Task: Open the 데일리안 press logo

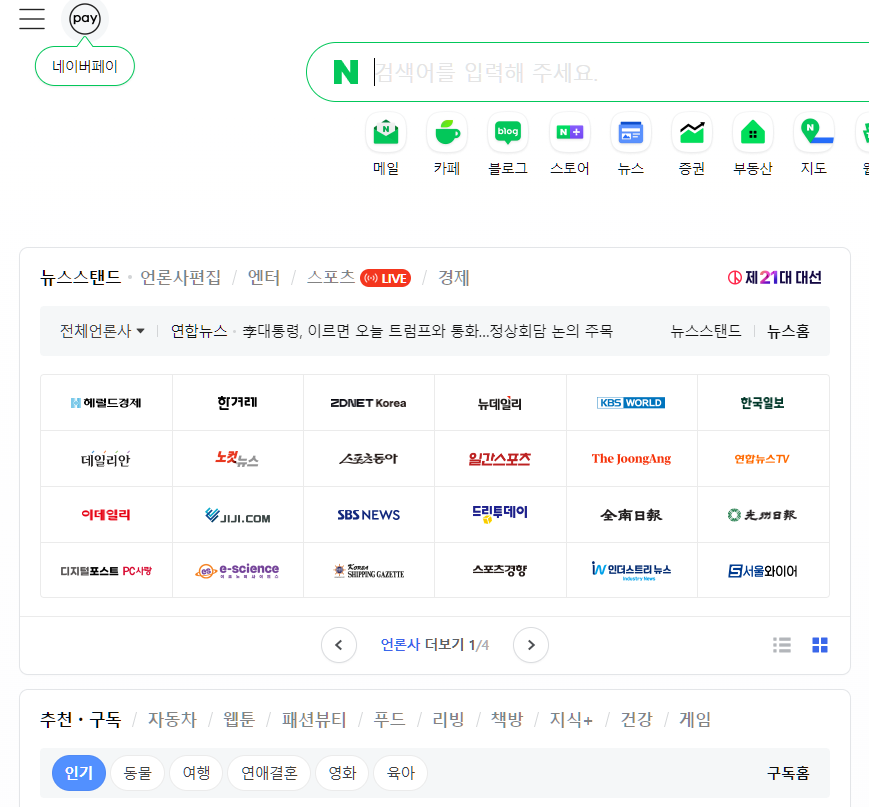Action: coord(106,459)
